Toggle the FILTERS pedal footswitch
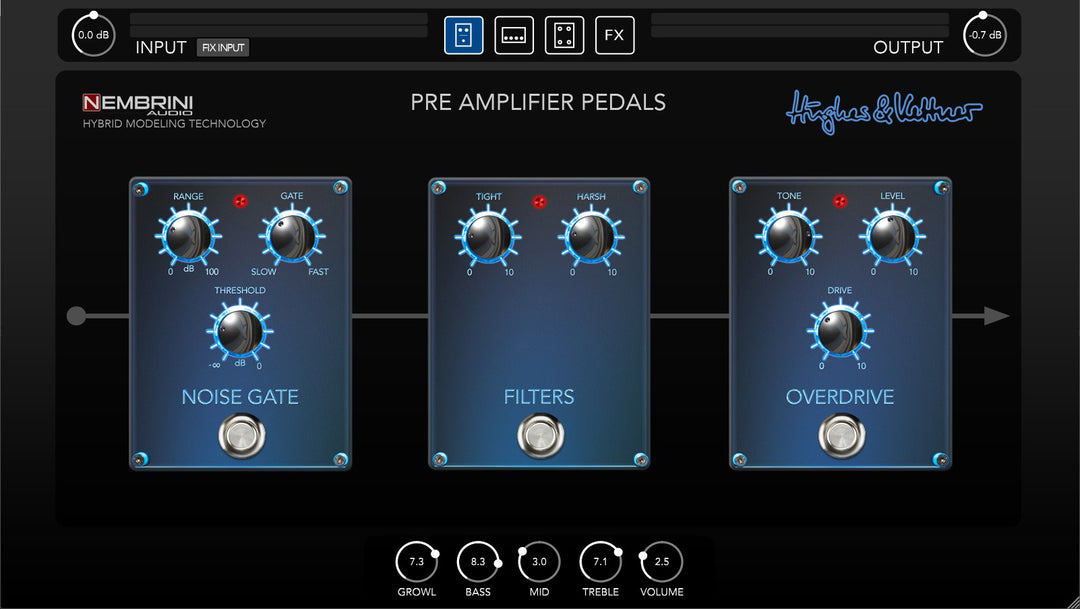The image size is (1080, 609). pos(539,434)
